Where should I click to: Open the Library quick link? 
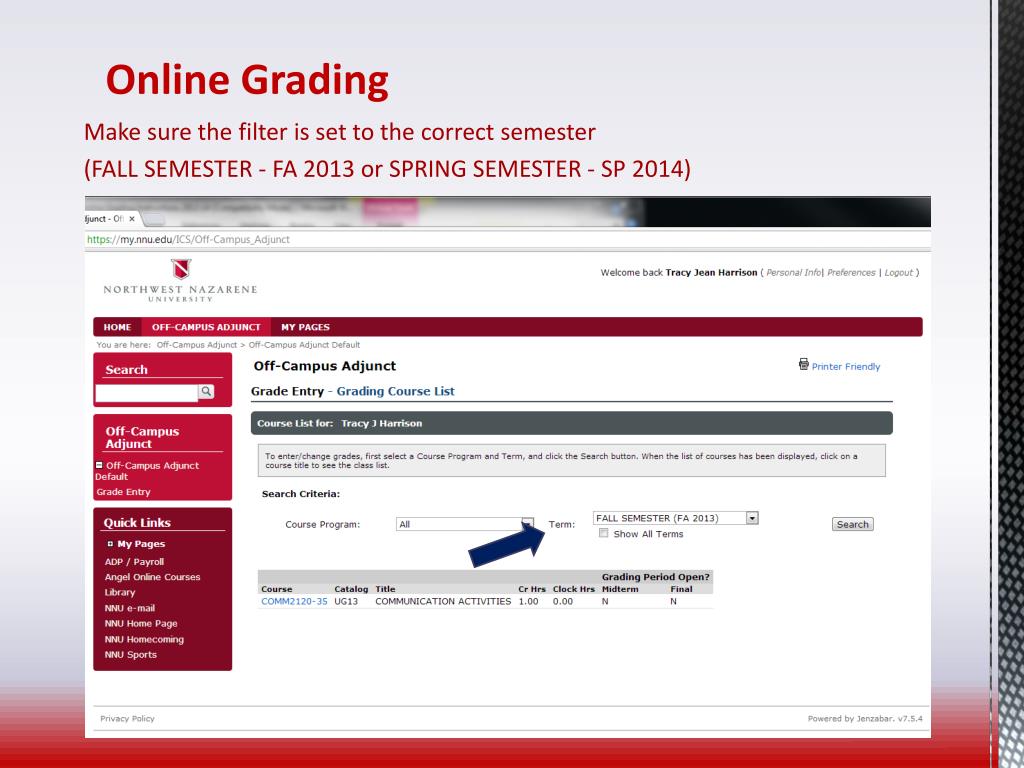pos(120,592)
